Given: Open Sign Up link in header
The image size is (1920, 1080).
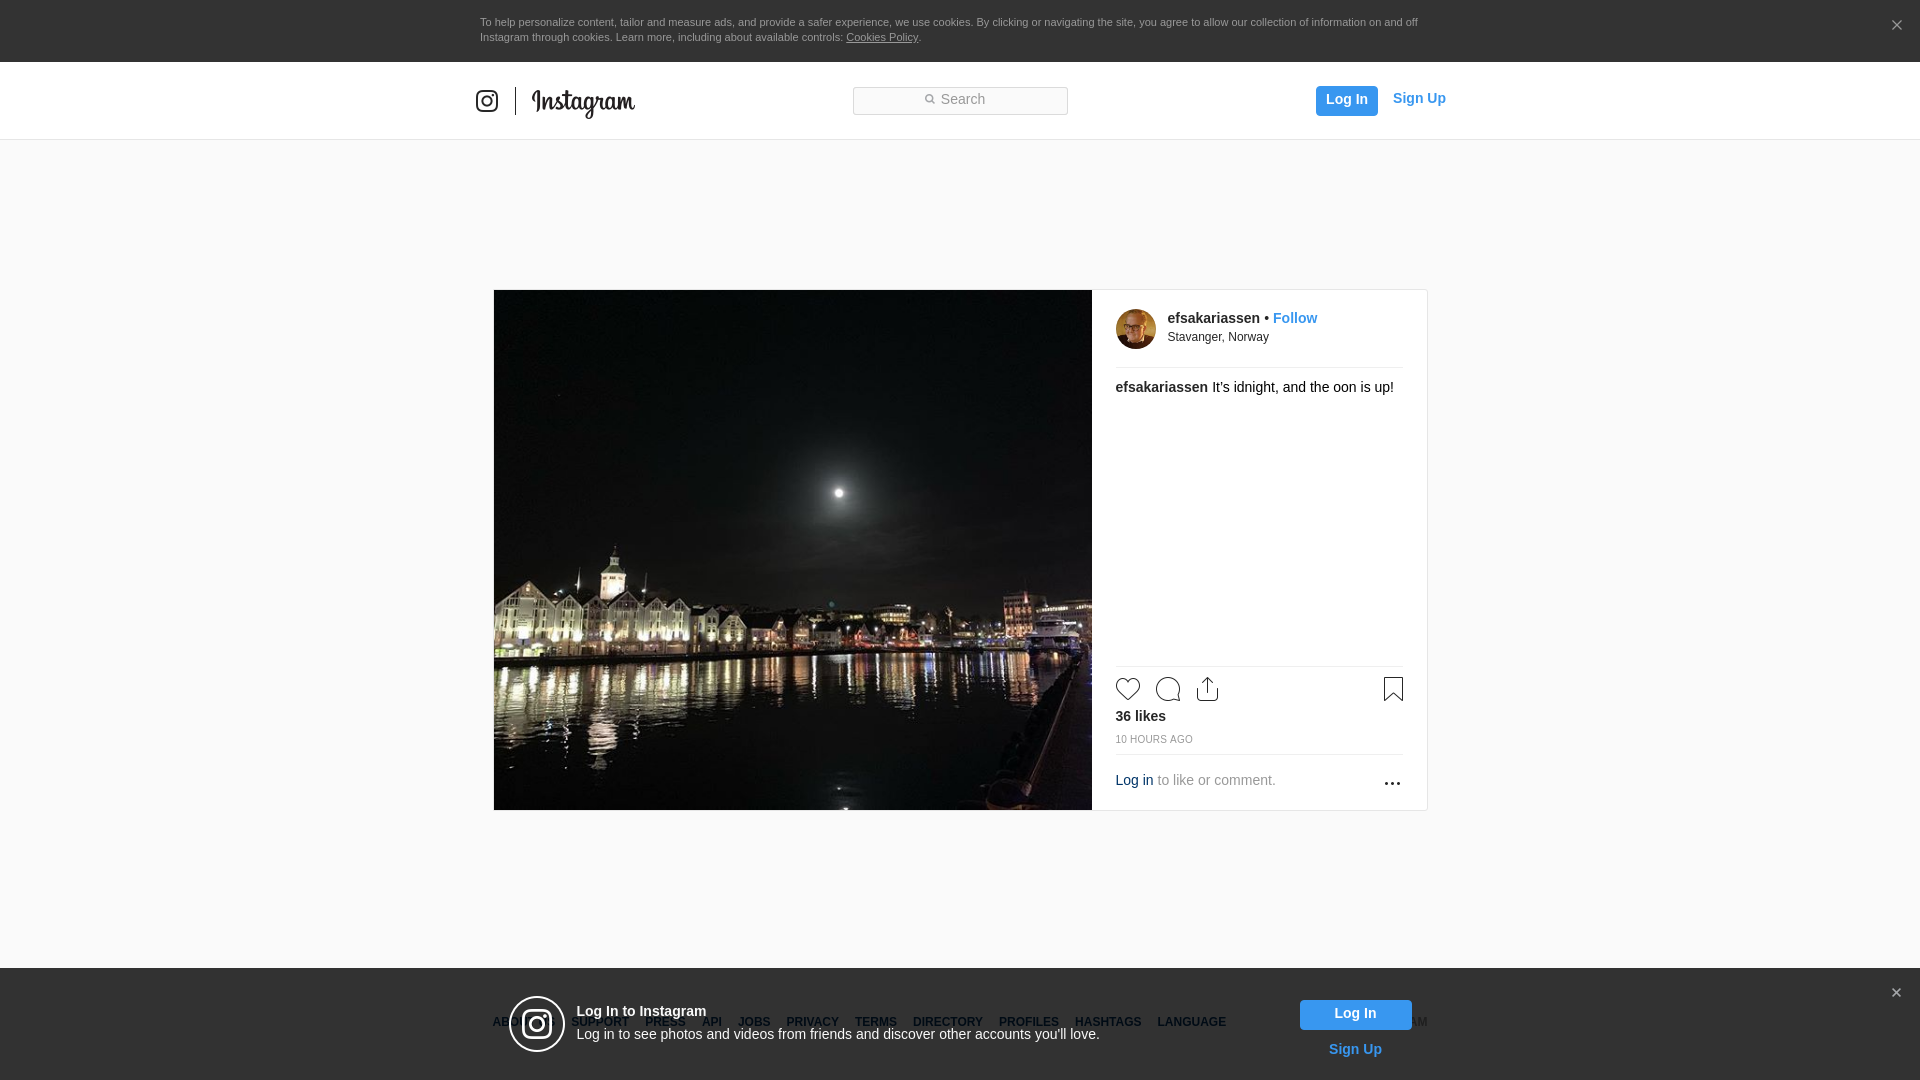Looking at the screenshot, I should 1419,99.
